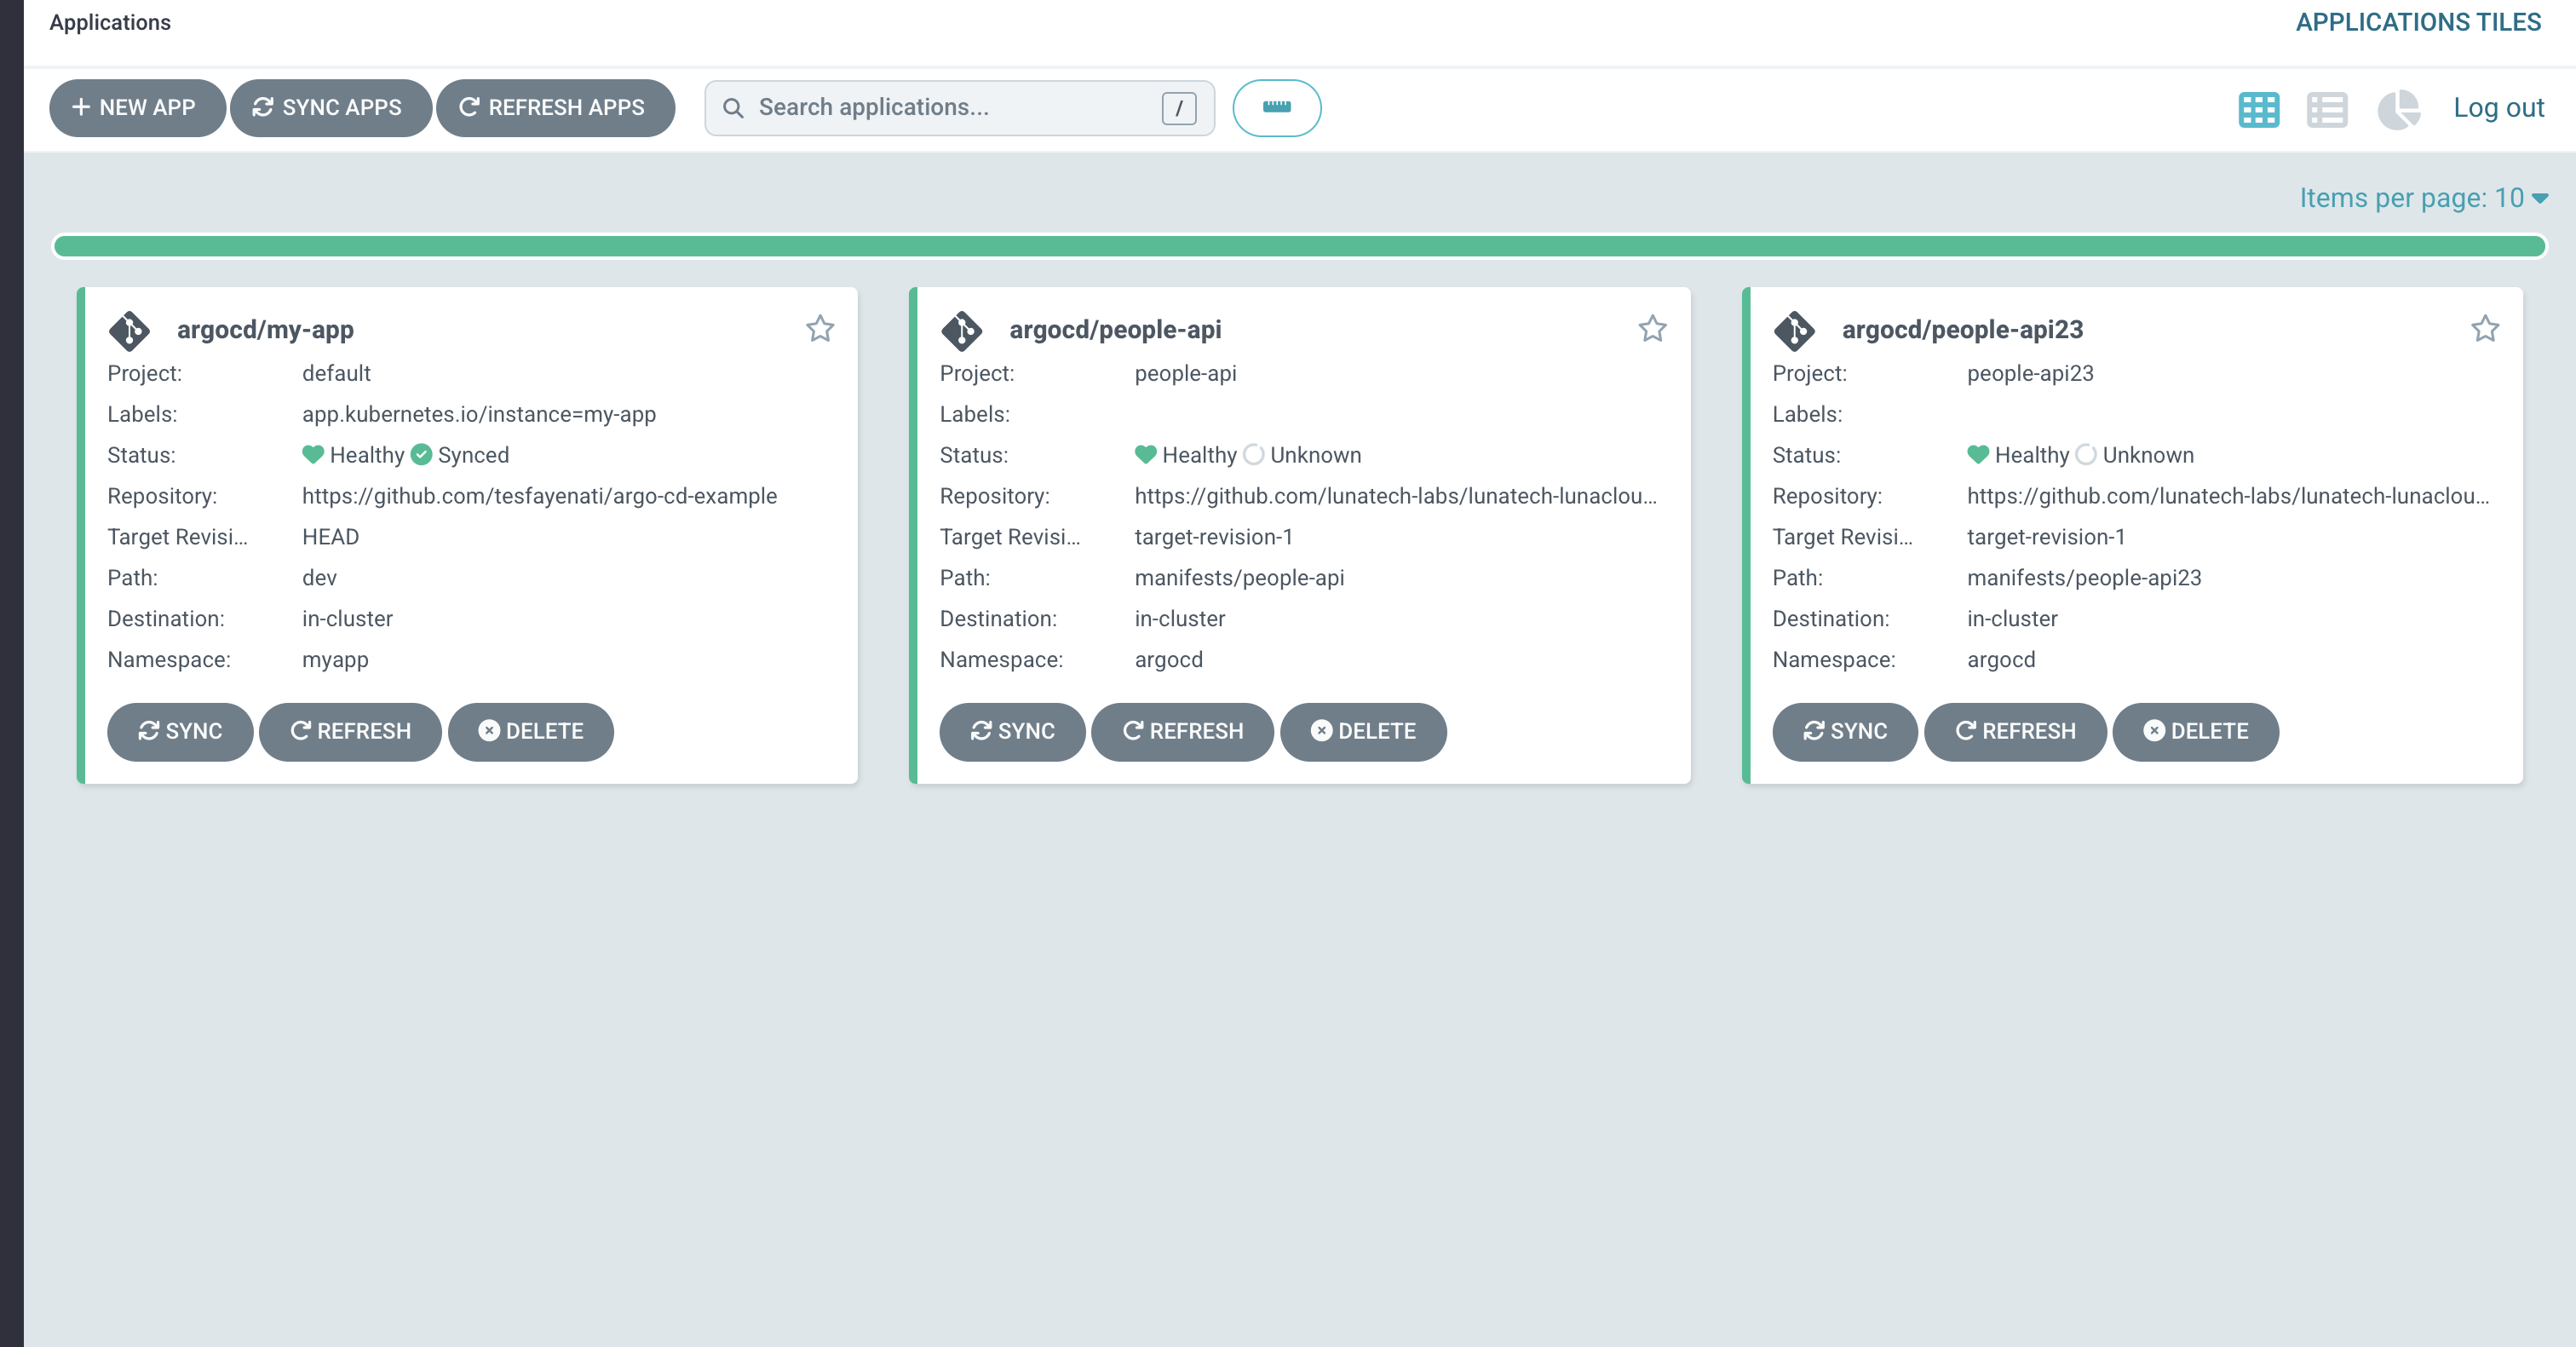Viewport: 2576px width, 1347px height.
Task: Click the Synced check icon on my-app
Action: pyautogui.click(x=421, y=455)
